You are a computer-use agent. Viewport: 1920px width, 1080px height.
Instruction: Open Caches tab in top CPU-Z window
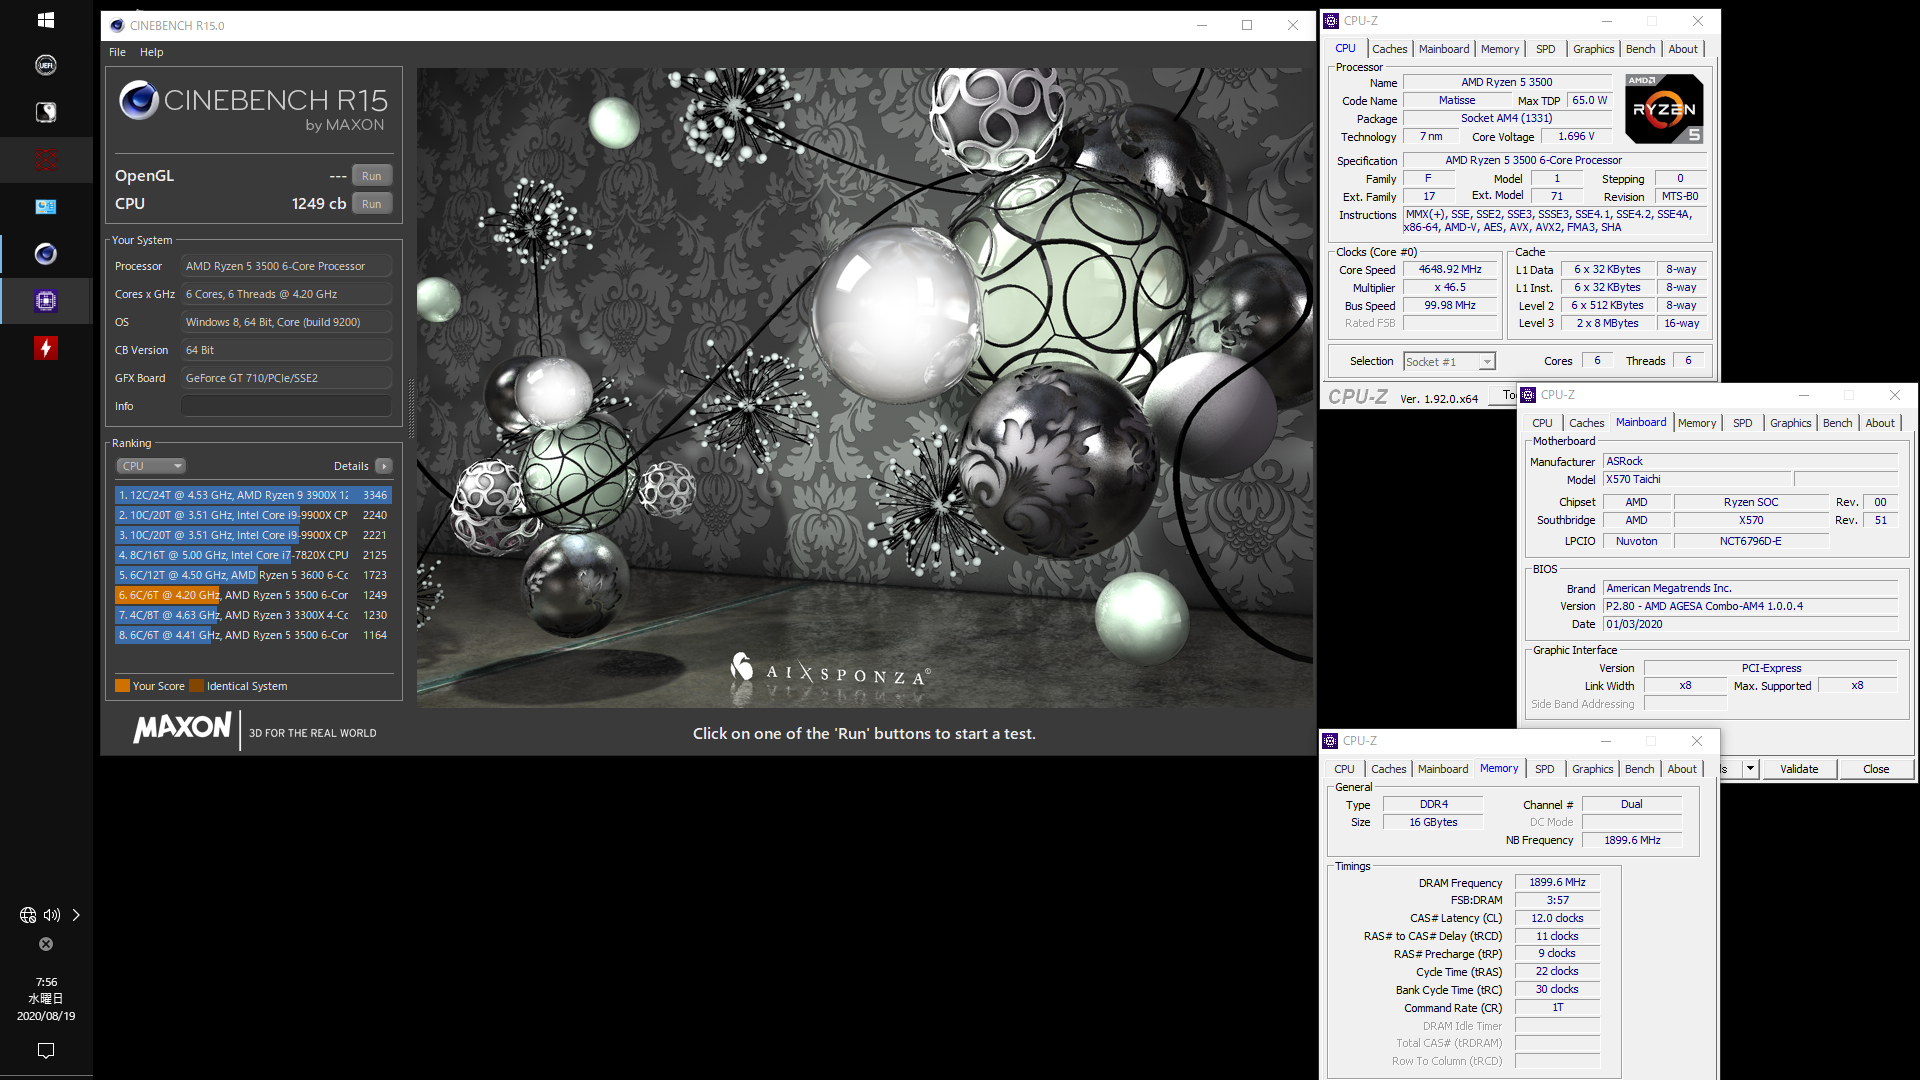click(x=1389, y=49)
